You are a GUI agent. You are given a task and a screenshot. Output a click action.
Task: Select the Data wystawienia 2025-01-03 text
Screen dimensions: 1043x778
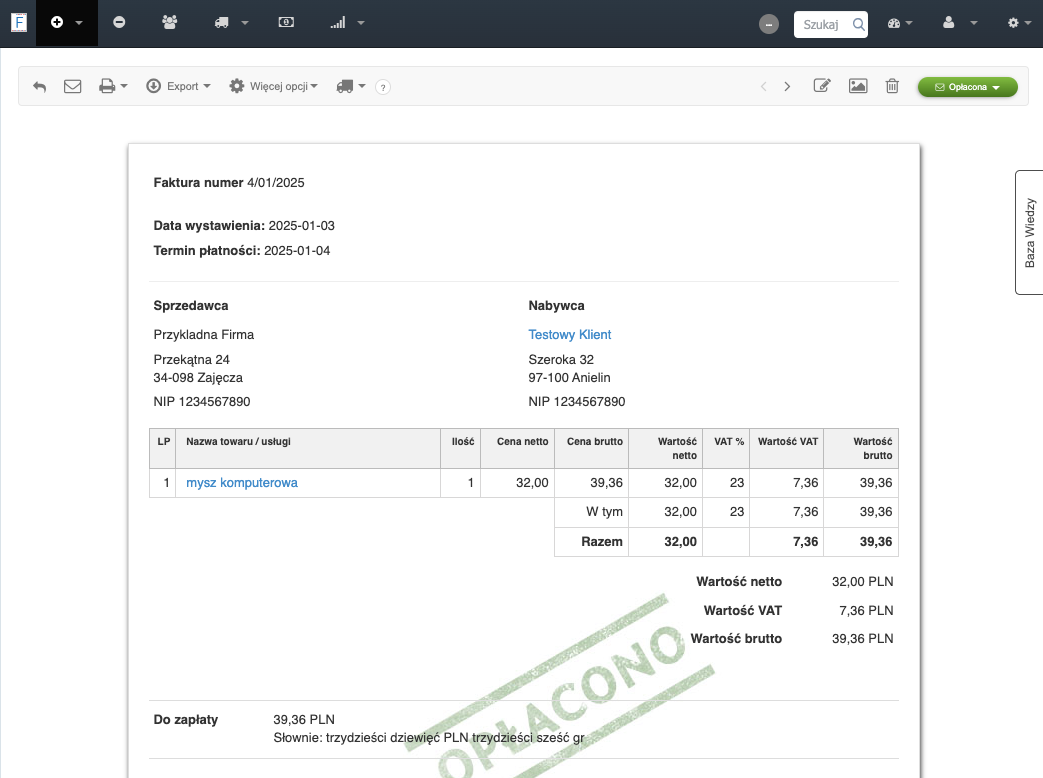pos(244,226)
